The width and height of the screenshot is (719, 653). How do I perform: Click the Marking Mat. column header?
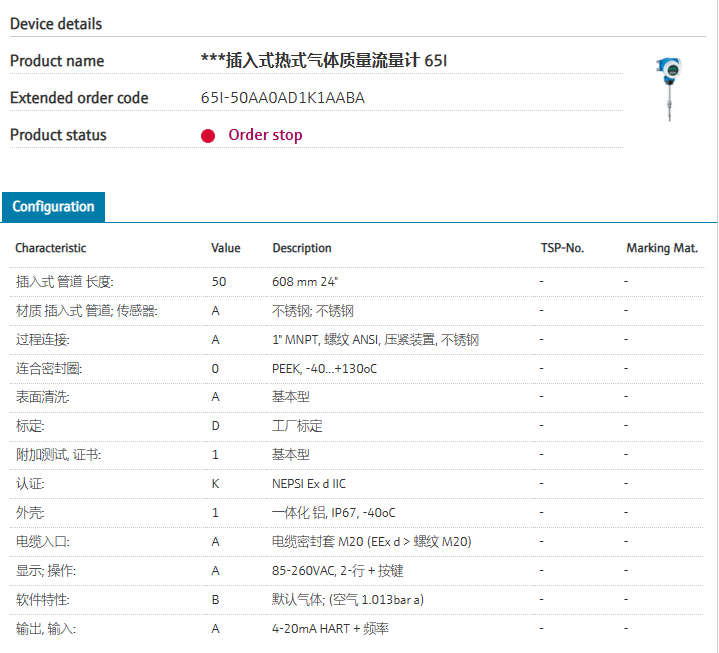click(x=662, y=248)
